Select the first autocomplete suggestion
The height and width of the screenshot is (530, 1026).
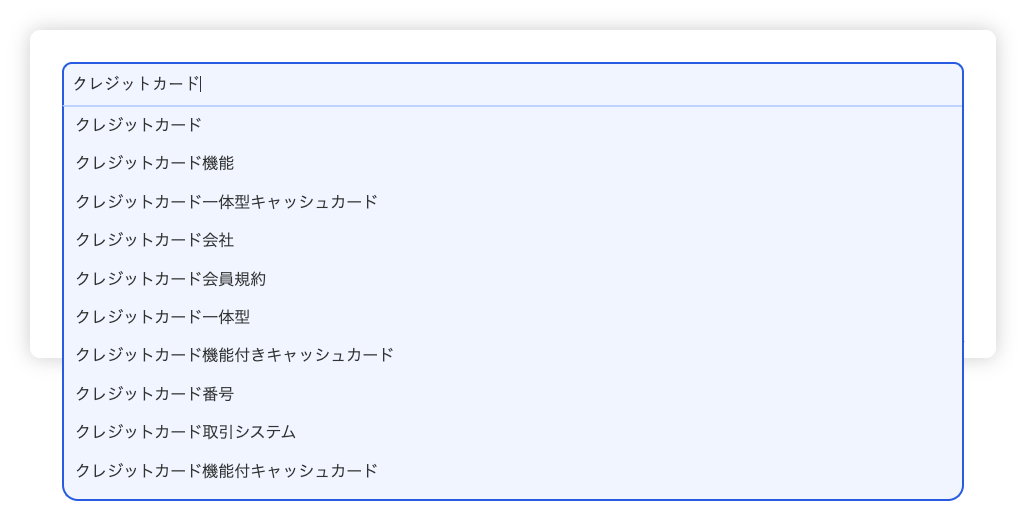coord(139,125)
